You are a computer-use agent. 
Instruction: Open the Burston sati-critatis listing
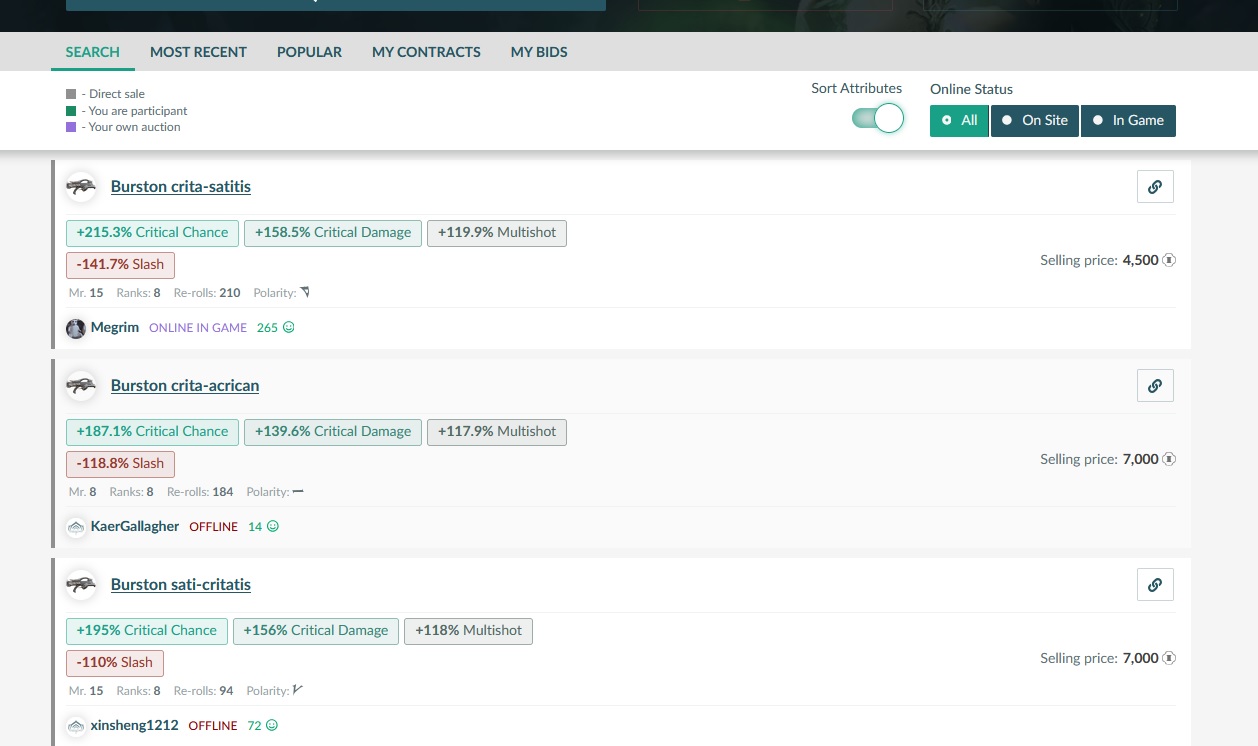coord(181,585)
